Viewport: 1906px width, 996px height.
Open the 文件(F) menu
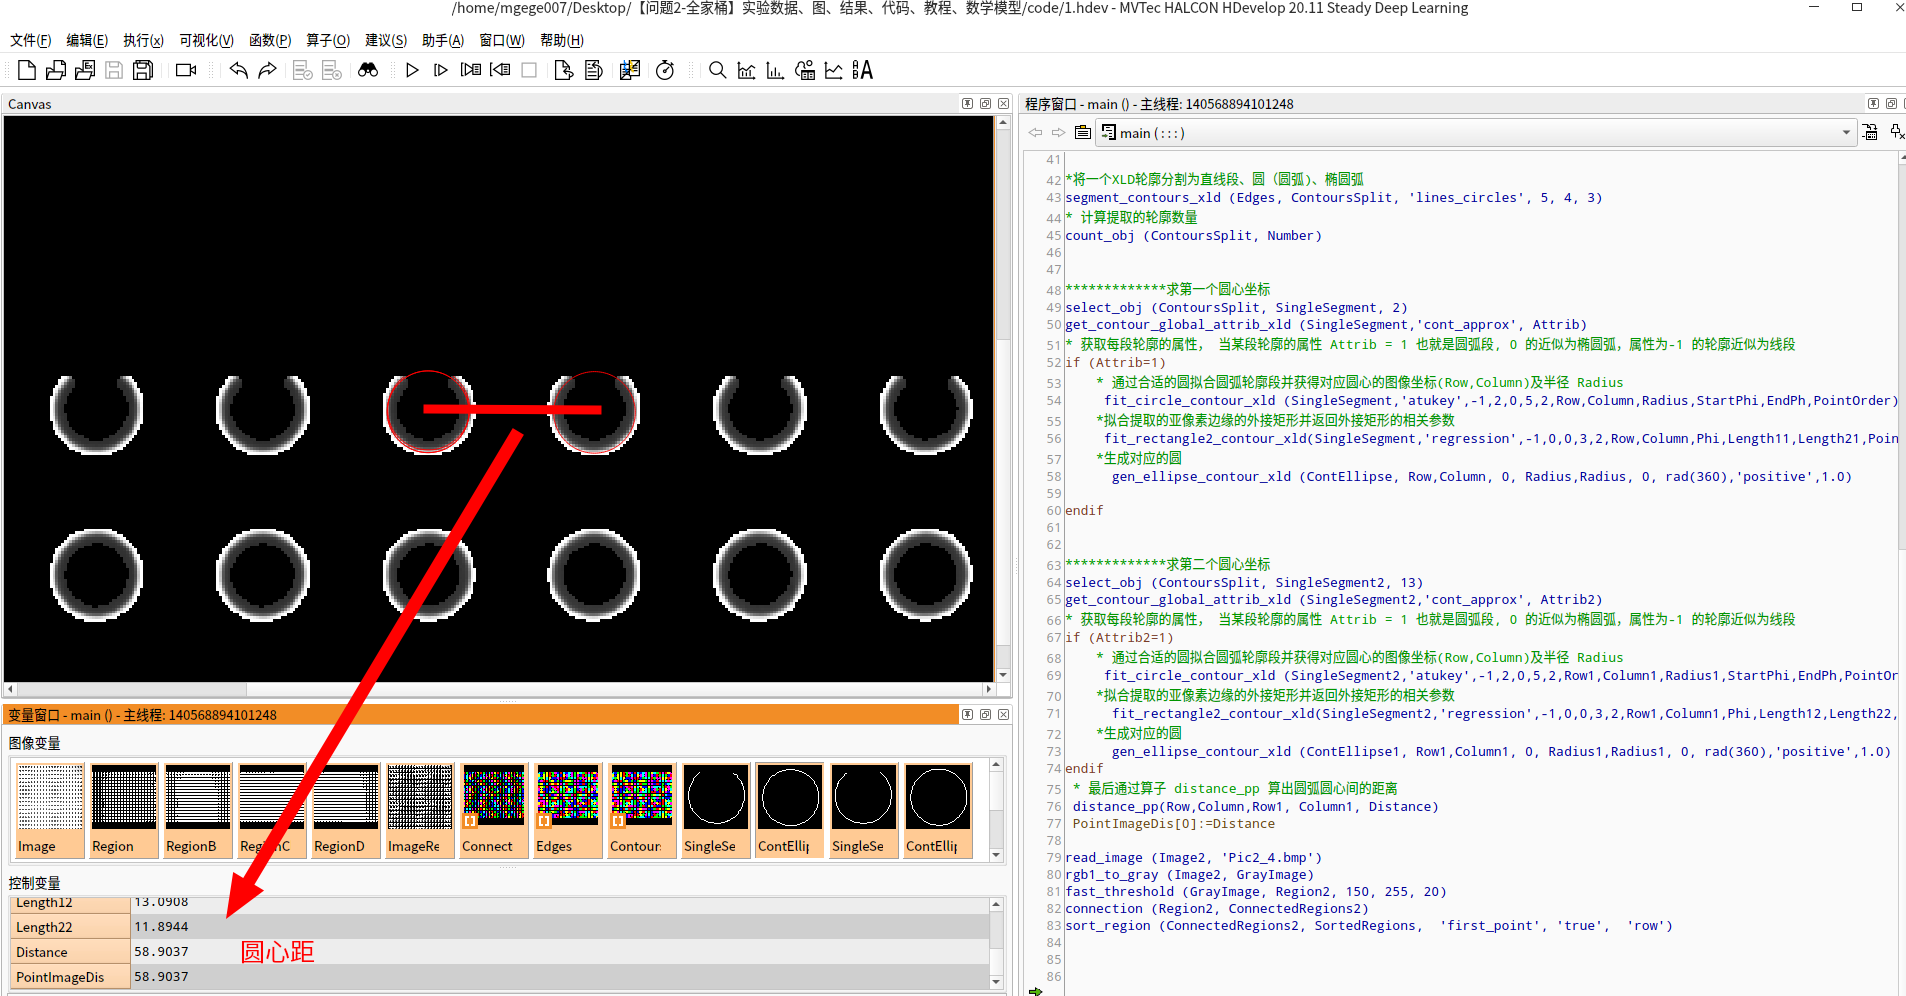pos(31,40)
